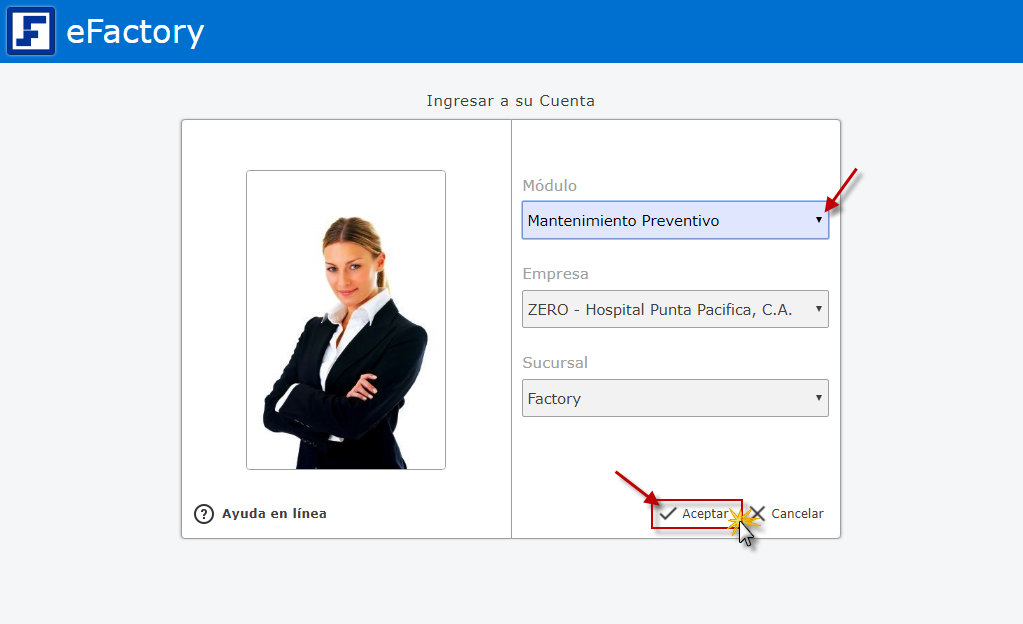Click the X icon beside Cancelar

(x=758, y=514)
